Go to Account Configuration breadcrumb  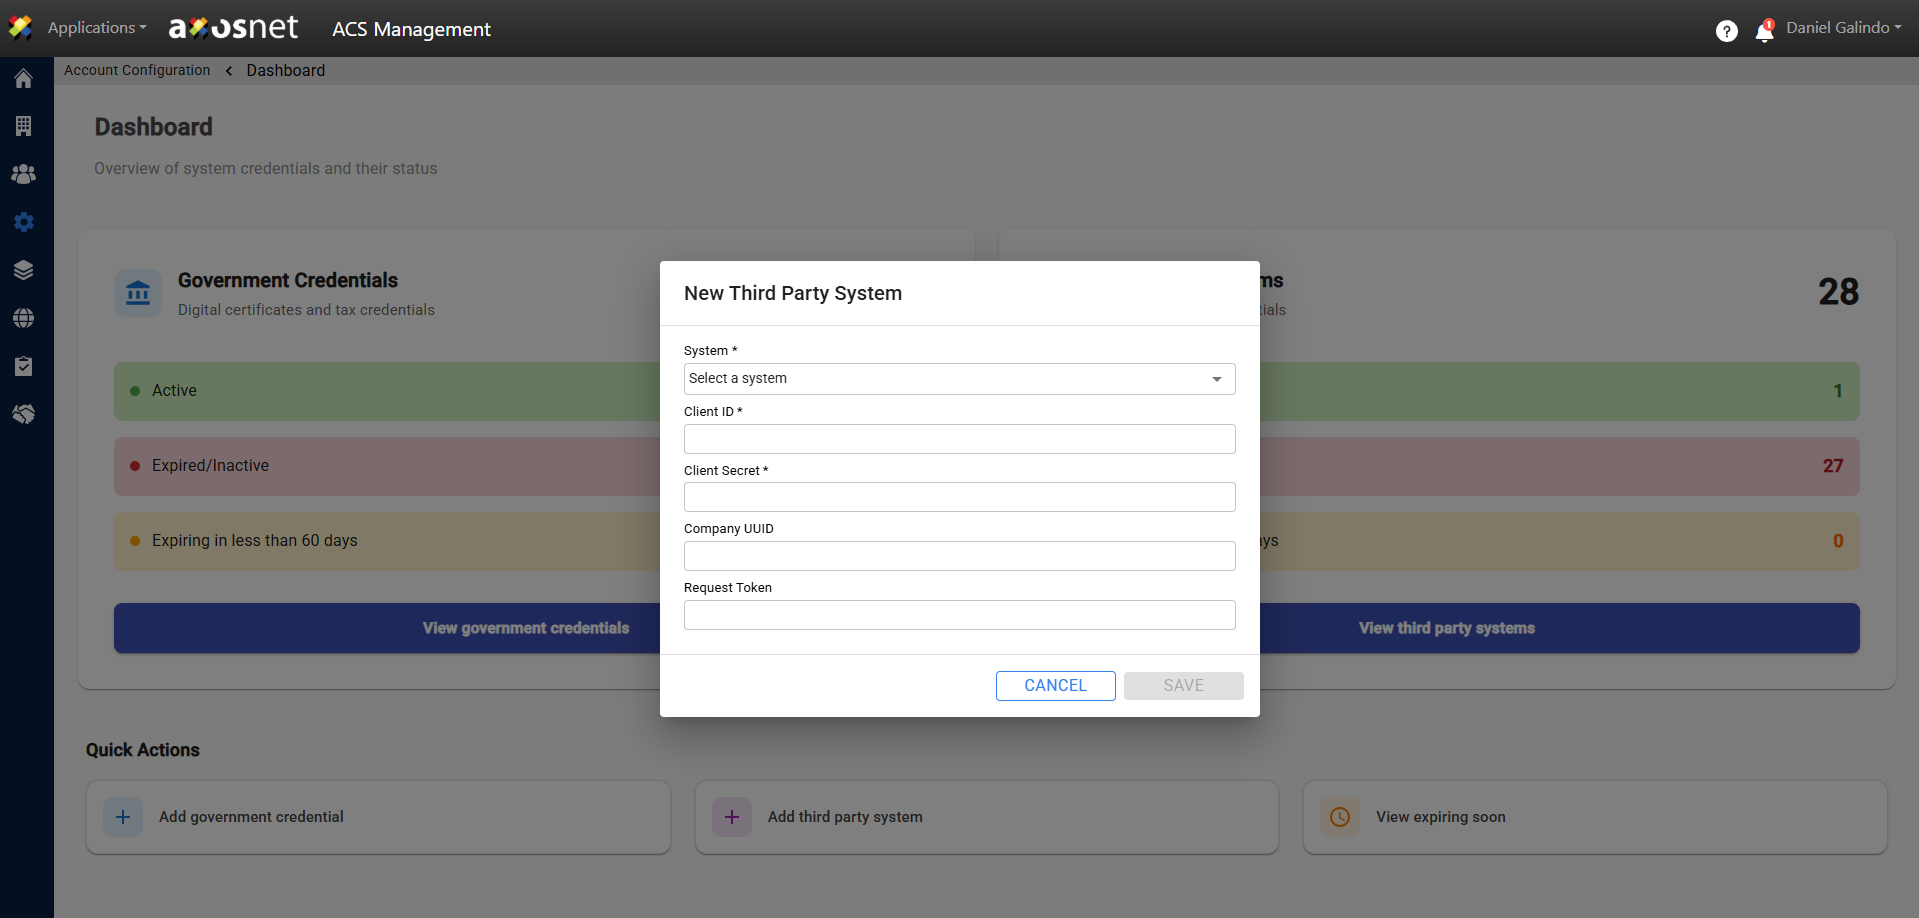click(x=137, y=70)
